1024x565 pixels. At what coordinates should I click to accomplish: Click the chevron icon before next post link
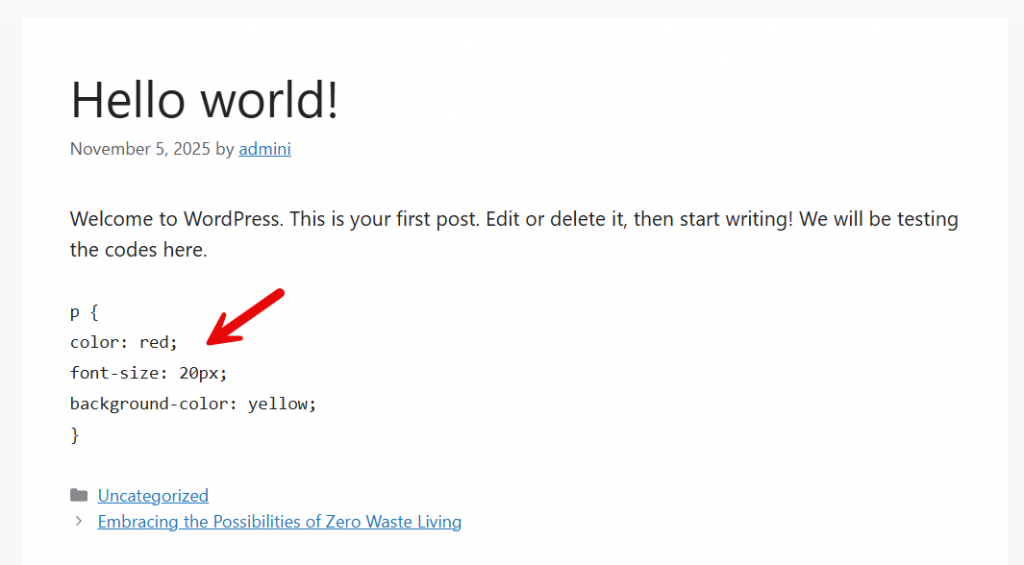79,521
